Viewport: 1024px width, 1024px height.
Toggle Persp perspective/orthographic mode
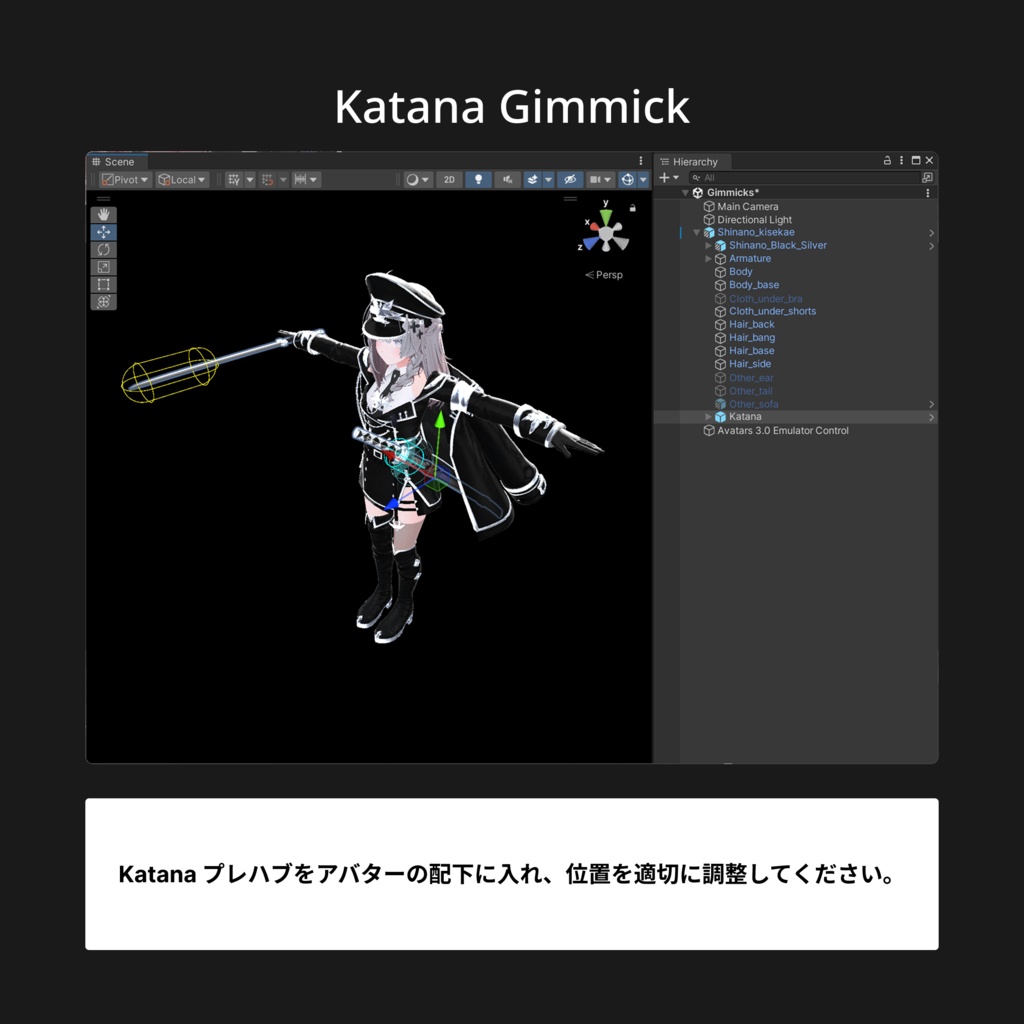coord(604,275)
